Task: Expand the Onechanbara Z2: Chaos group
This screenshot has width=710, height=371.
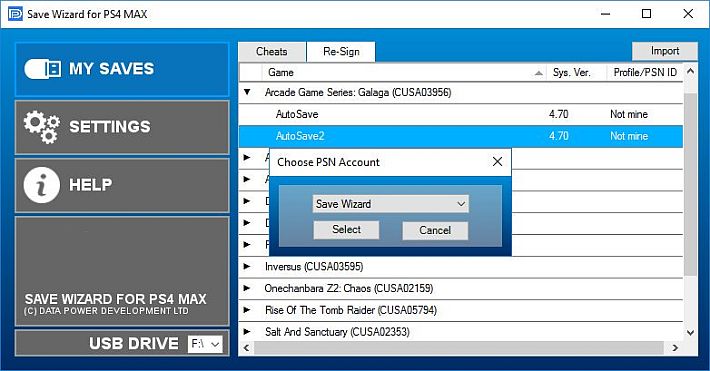Action: coord(247,288)
